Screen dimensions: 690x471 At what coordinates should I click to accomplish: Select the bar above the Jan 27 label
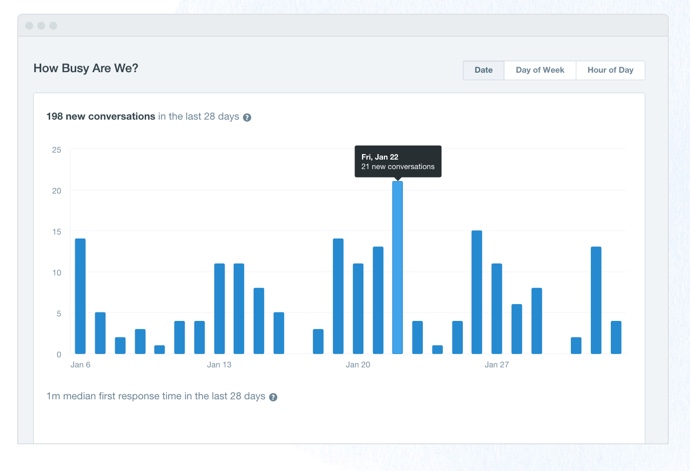(x=497, y=309)
